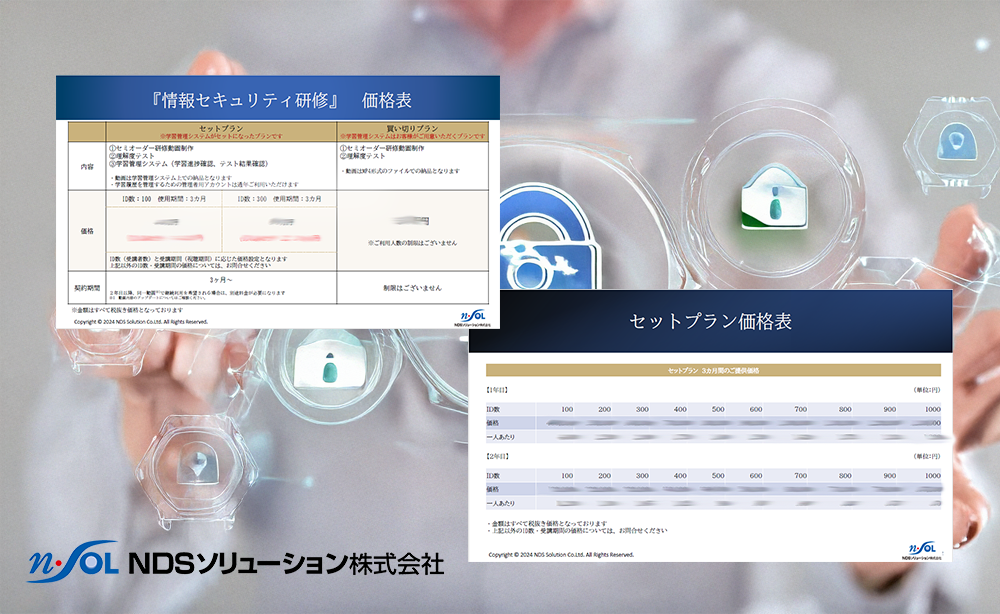Click the 契約期間 row label
This screenshot has width=1000, height=614.
[x=87, y=287]
